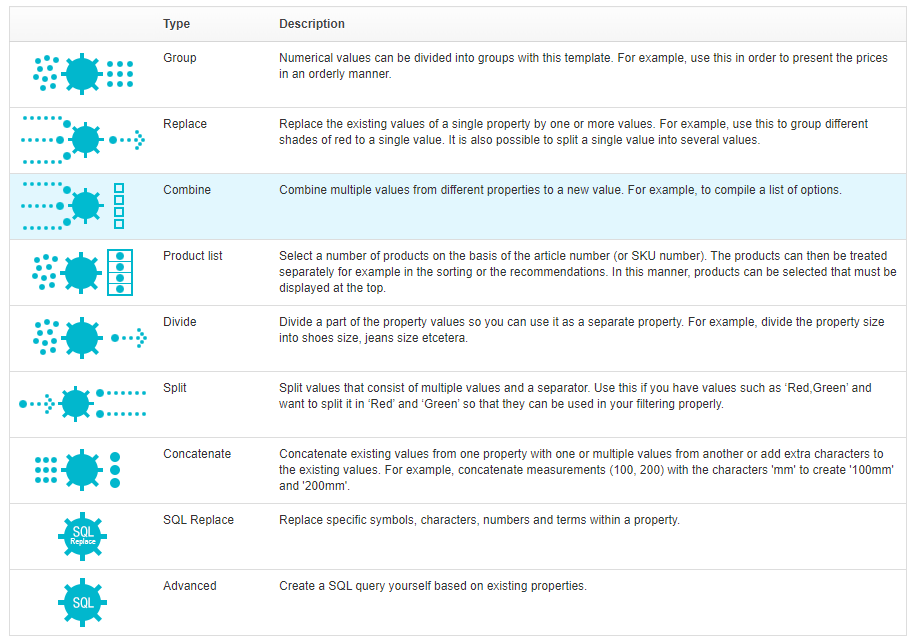Open the Advanced SQL icon
This screenshot has width=915, height=644.
click(x=83, y=603)
